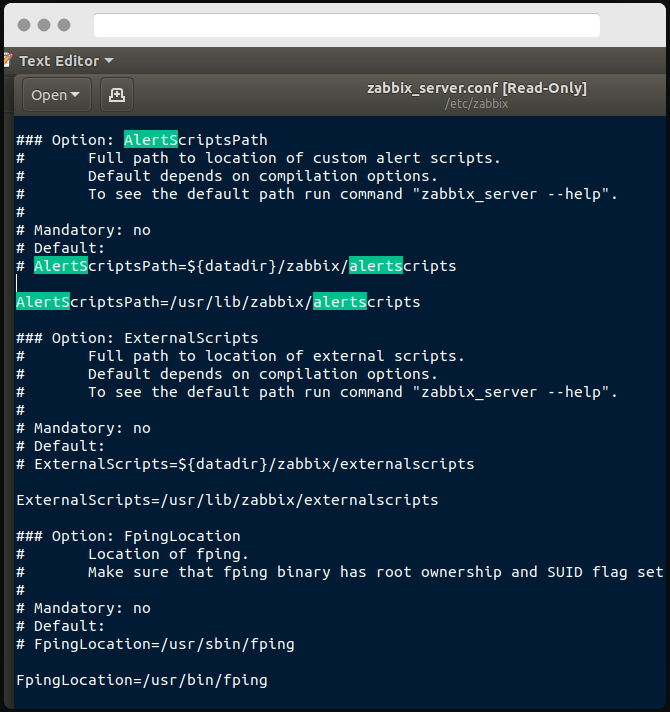The image size is (670, 712).
Task: Click '# Default:' line under the AlertScriptsPath section
Action: pyautogui.click(x=61, y=248)
